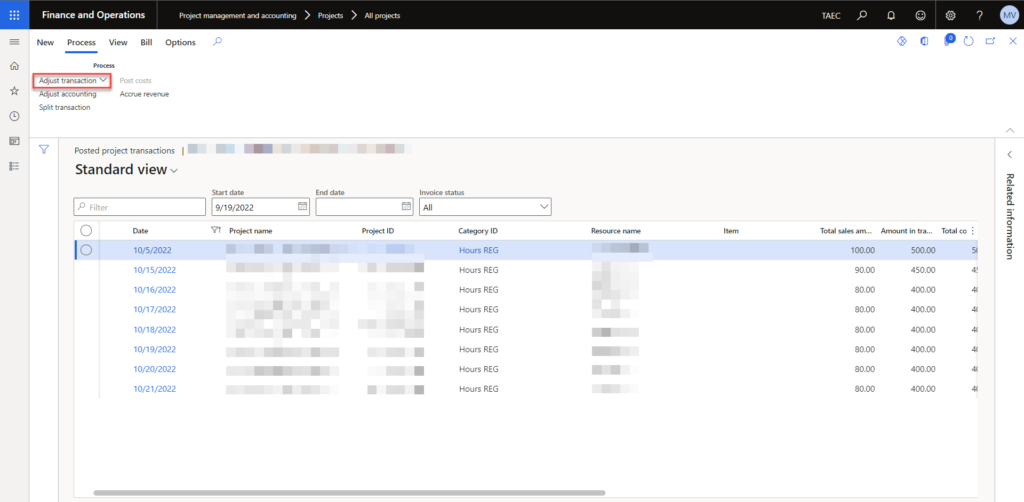1024x502 pixels.
Task: Switch to the Bill tab
Action: click(x=146, y=42)
